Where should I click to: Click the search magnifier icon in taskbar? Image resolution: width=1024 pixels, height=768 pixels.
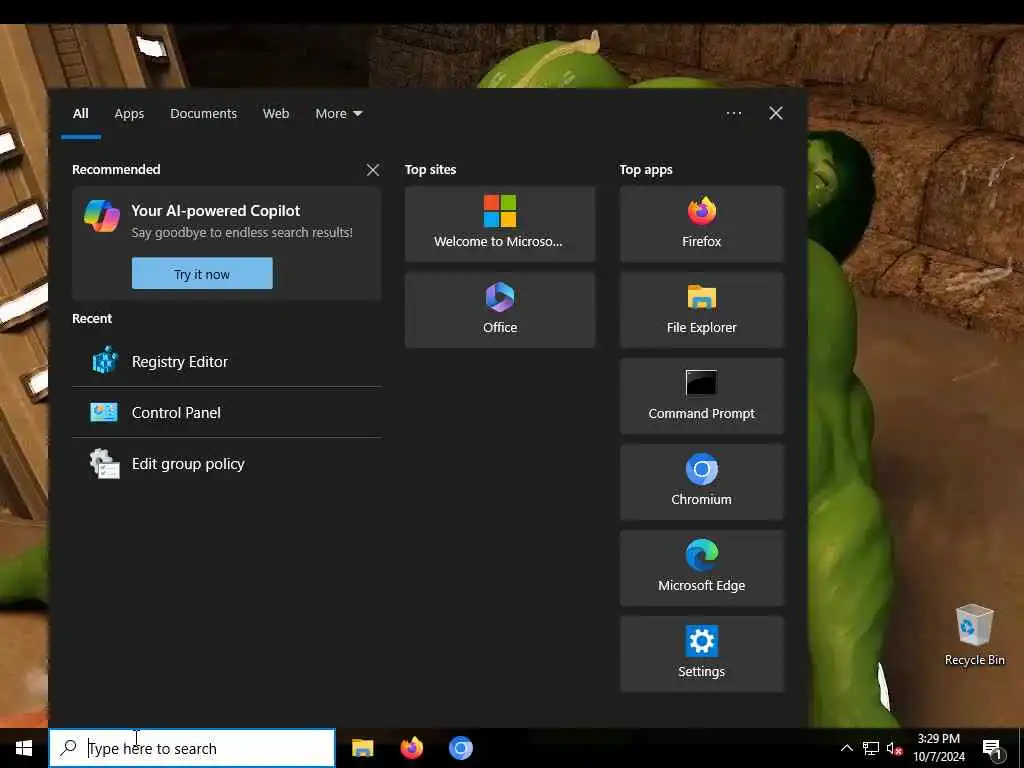(x=69, y=748)
